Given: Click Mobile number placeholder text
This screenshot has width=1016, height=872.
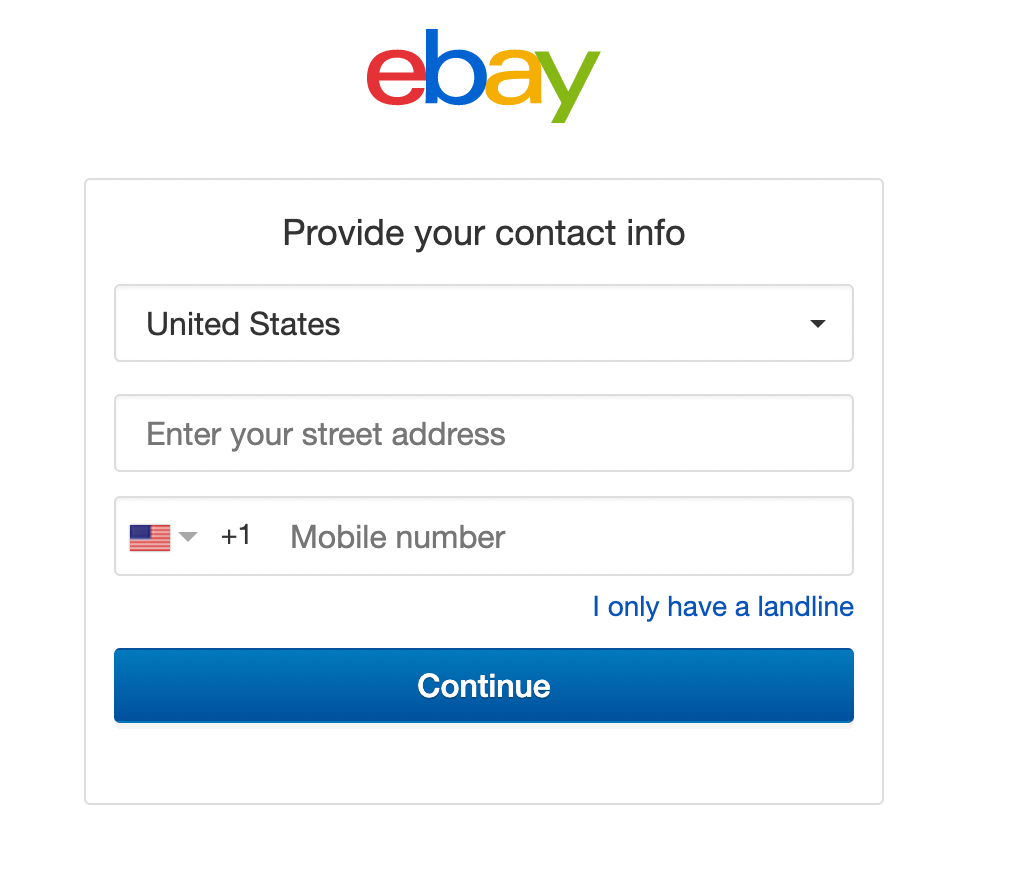Looking at the screenshot, I should pyautogui.click(x=398, y=537).
